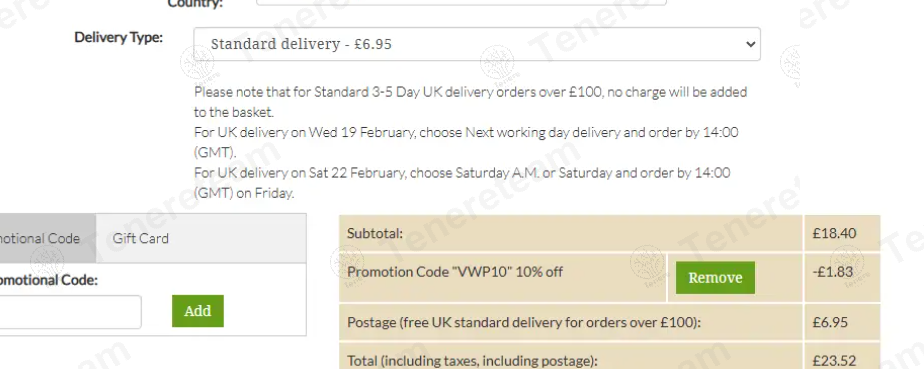Click the Promotion Code "VWP10" 10% off text
The image size is (924, 369).
click(x=455, y=272)
